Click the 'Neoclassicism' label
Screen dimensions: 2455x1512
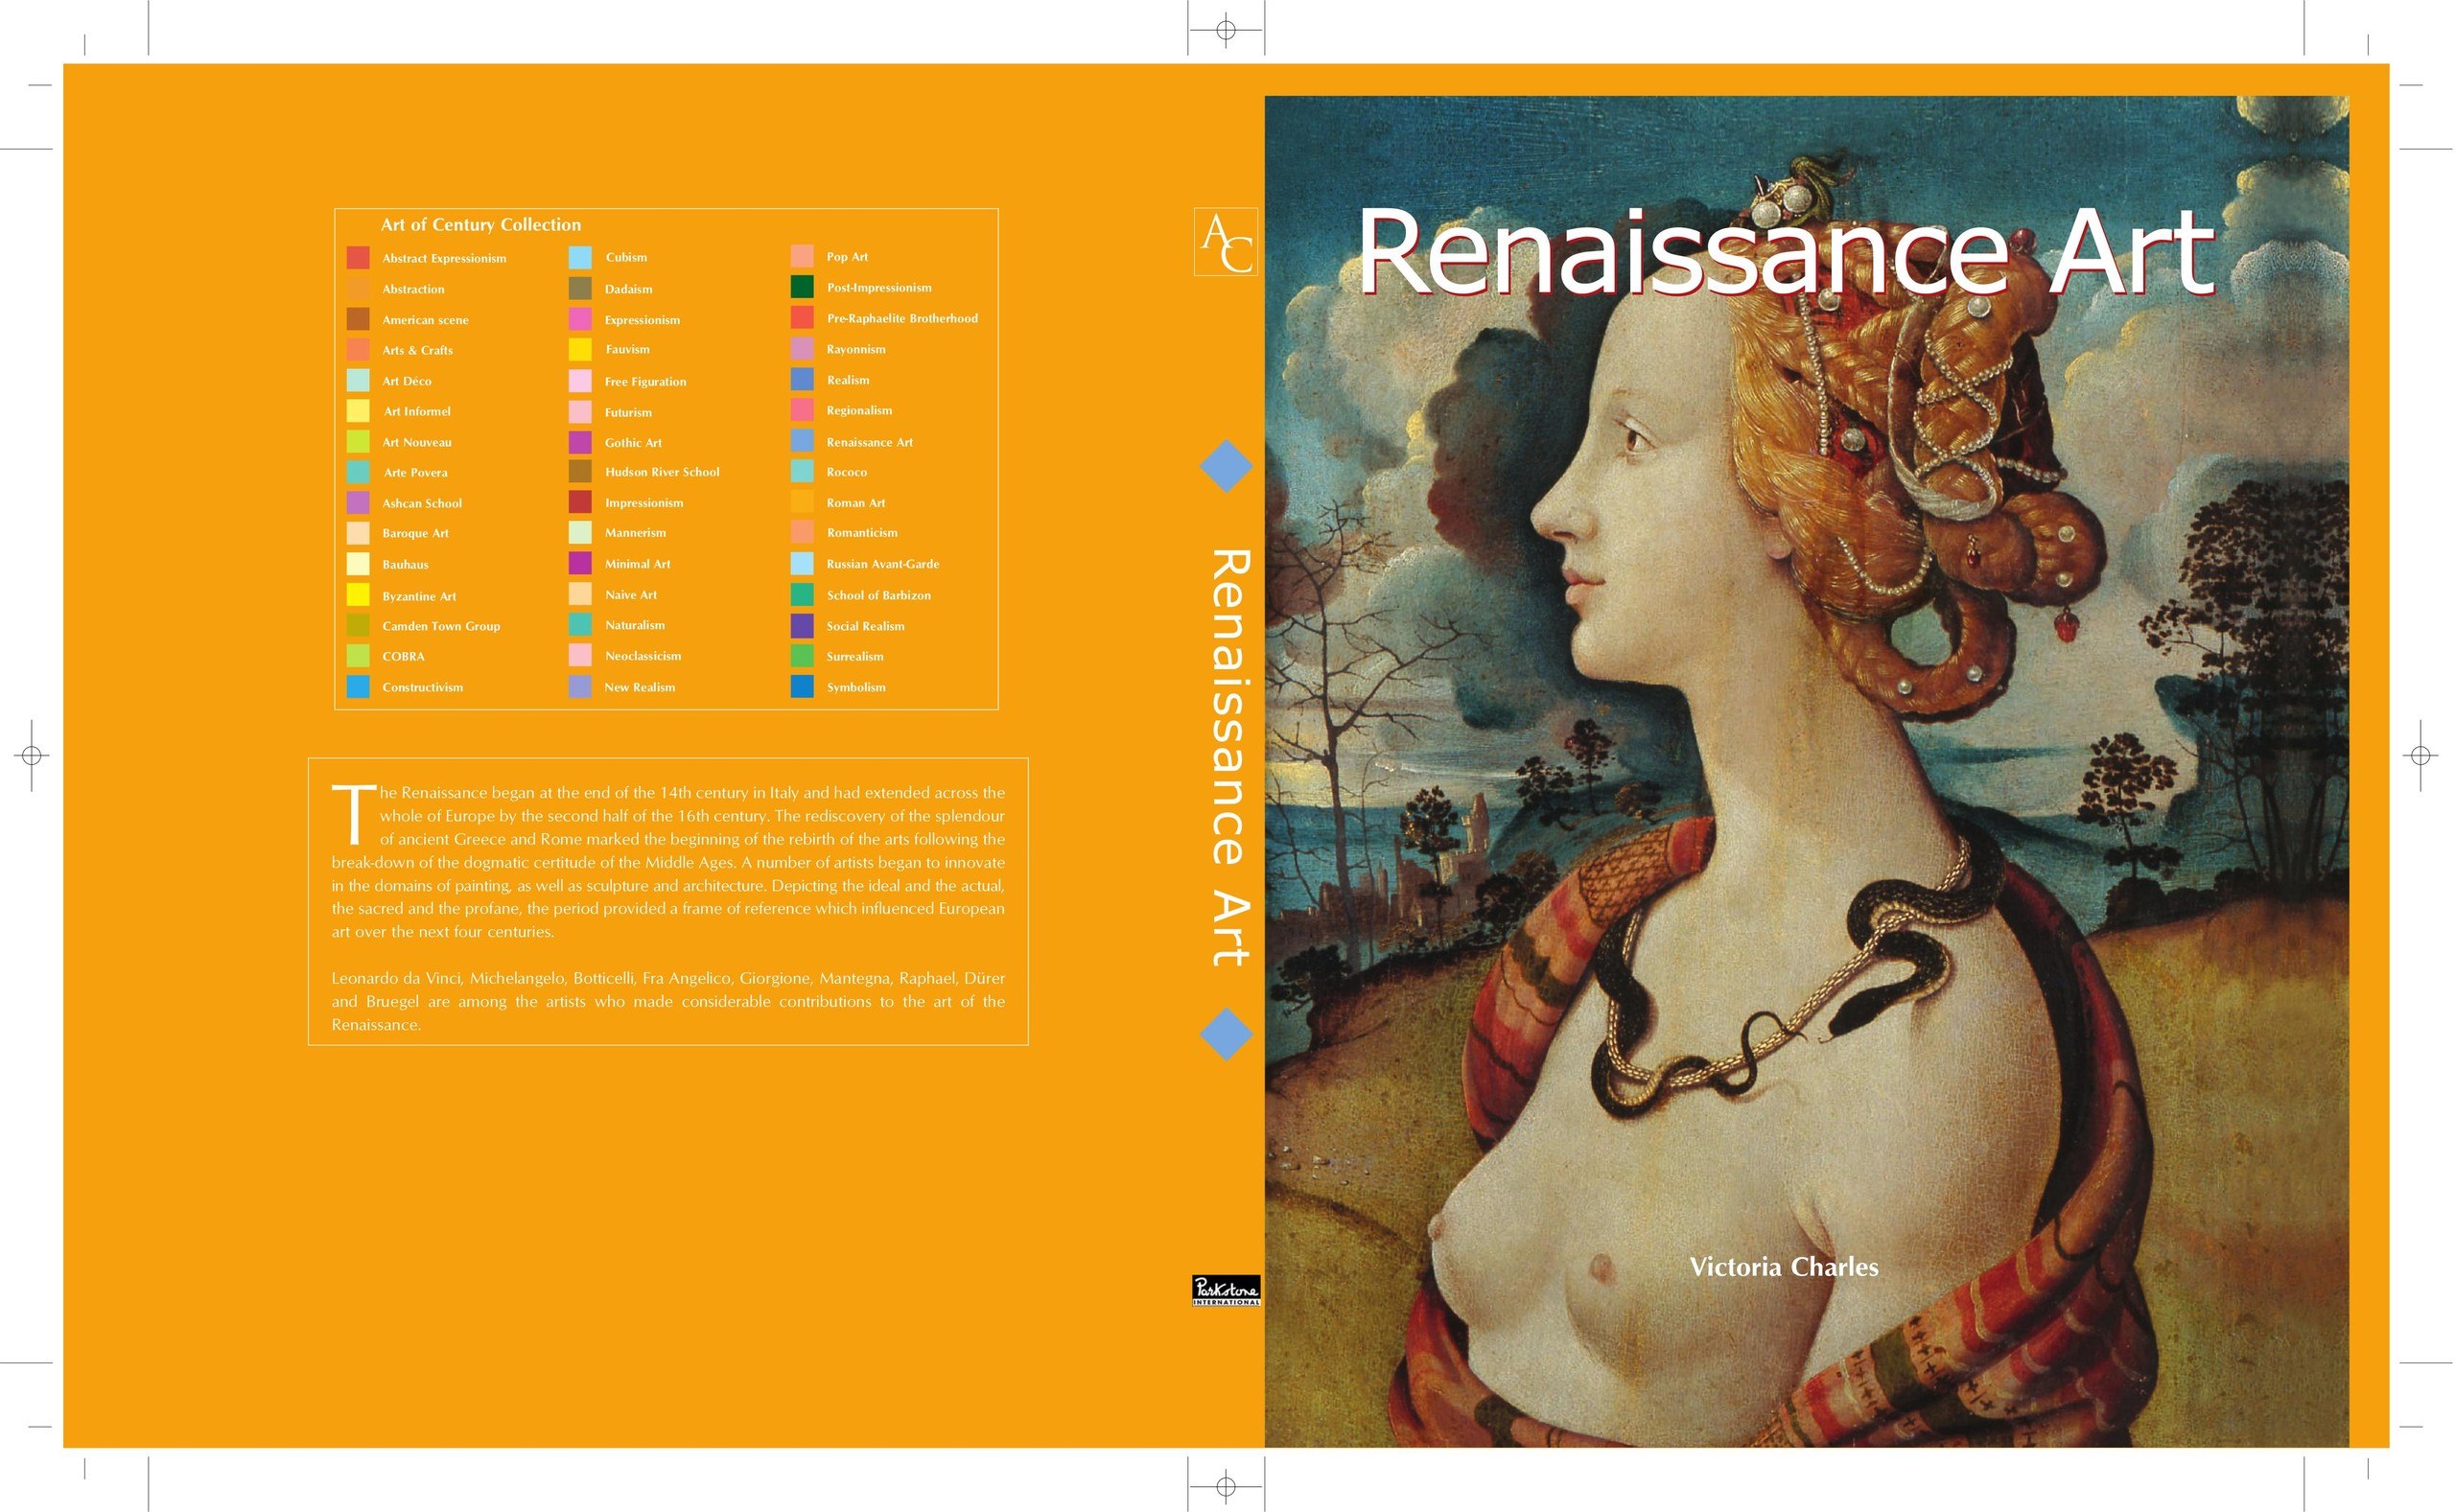tap(643, 656)
